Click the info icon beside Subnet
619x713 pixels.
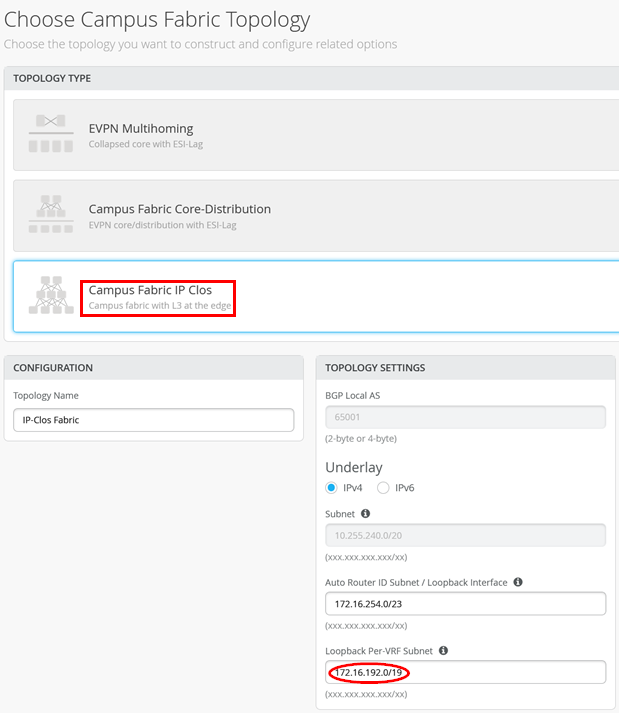(x=366, y=514)
